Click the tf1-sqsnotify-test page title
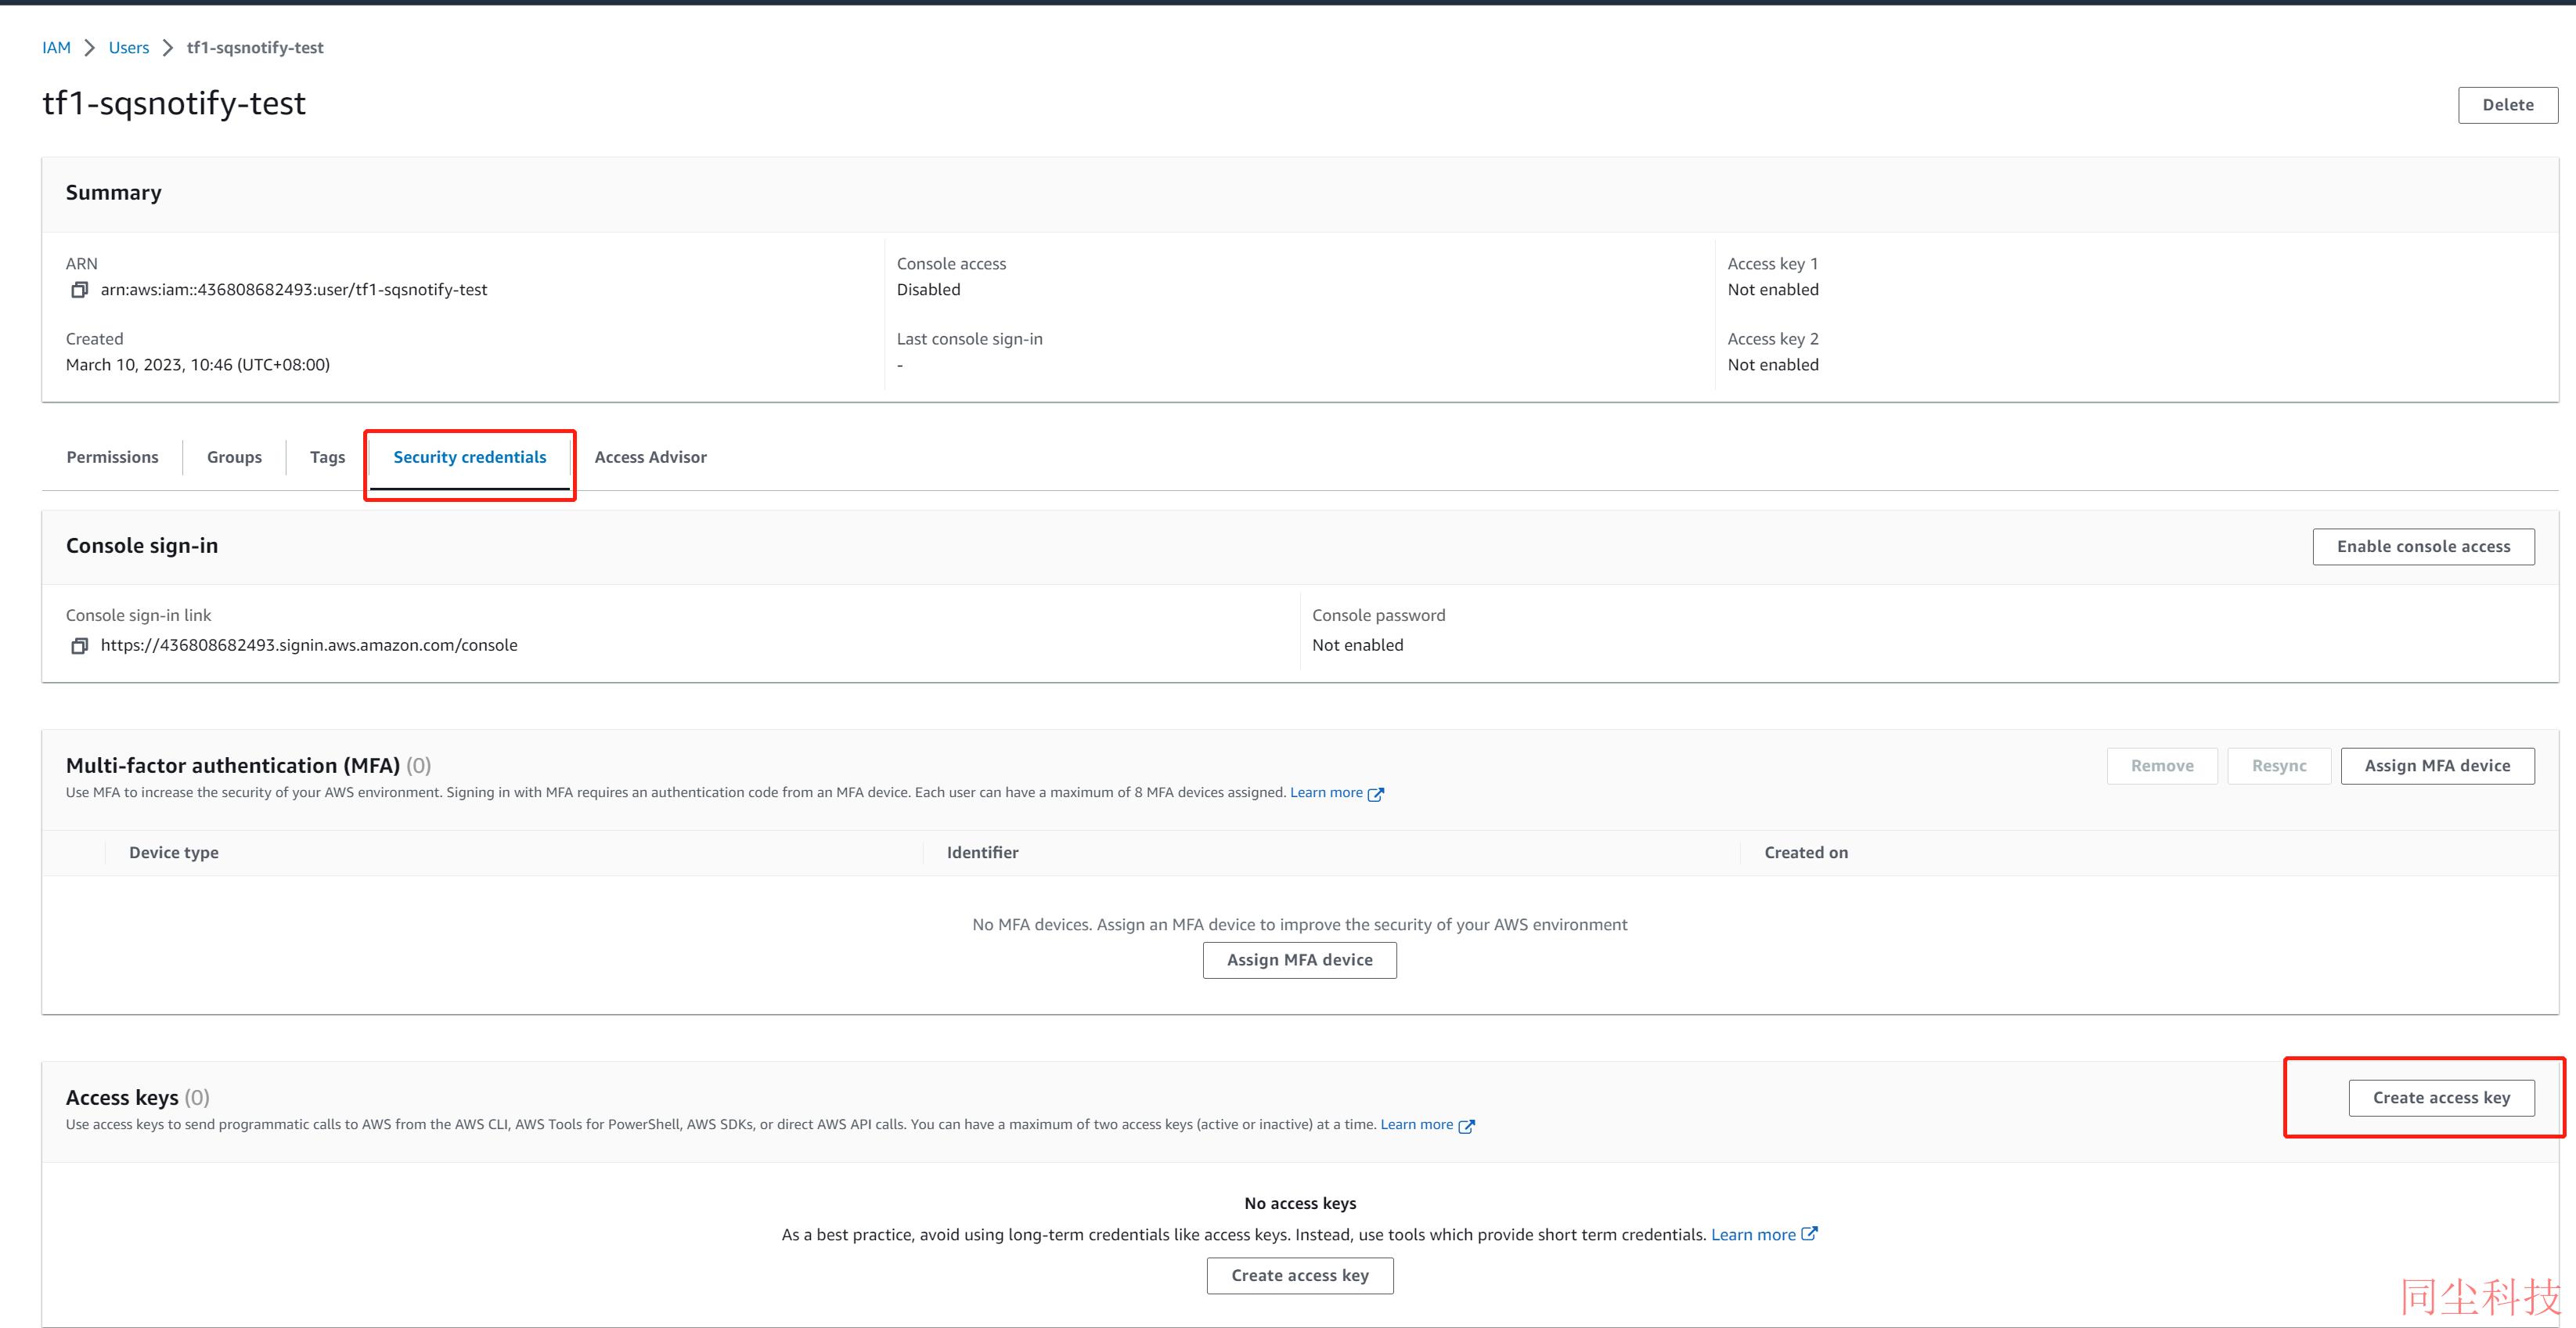The height and width of the screenshot is (1328, 2576). [174, 104]
